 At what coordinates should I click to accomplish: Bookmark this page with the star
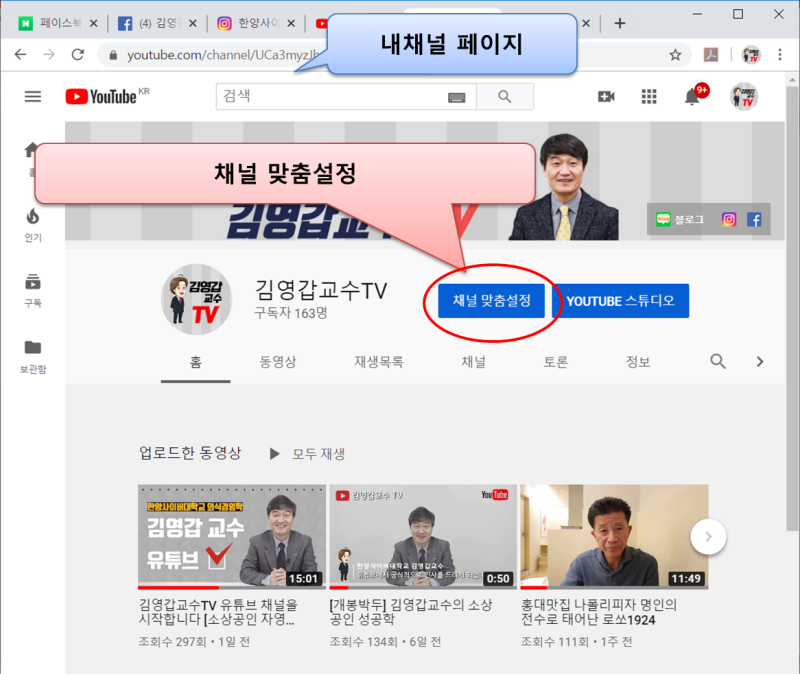(675, 55)
